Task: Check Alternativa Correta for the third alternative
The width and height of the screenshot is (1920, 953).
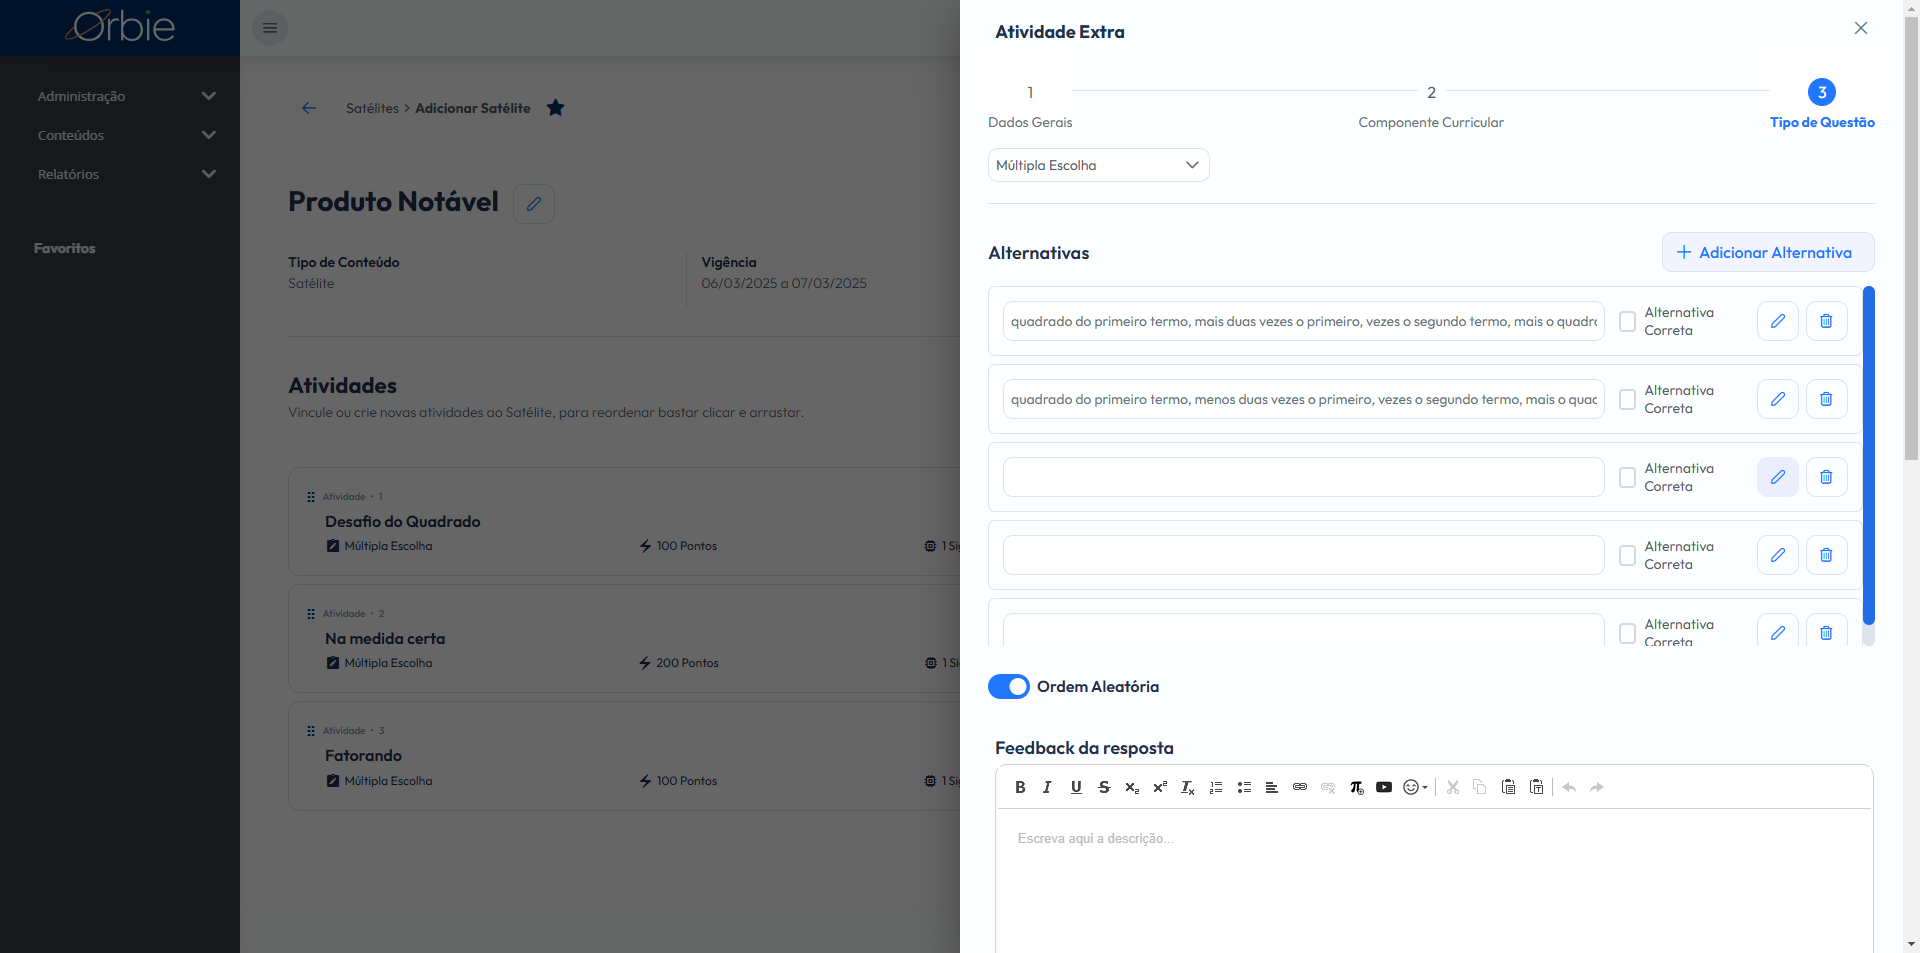Action: pyautogui.click(x=1627, y=478)
